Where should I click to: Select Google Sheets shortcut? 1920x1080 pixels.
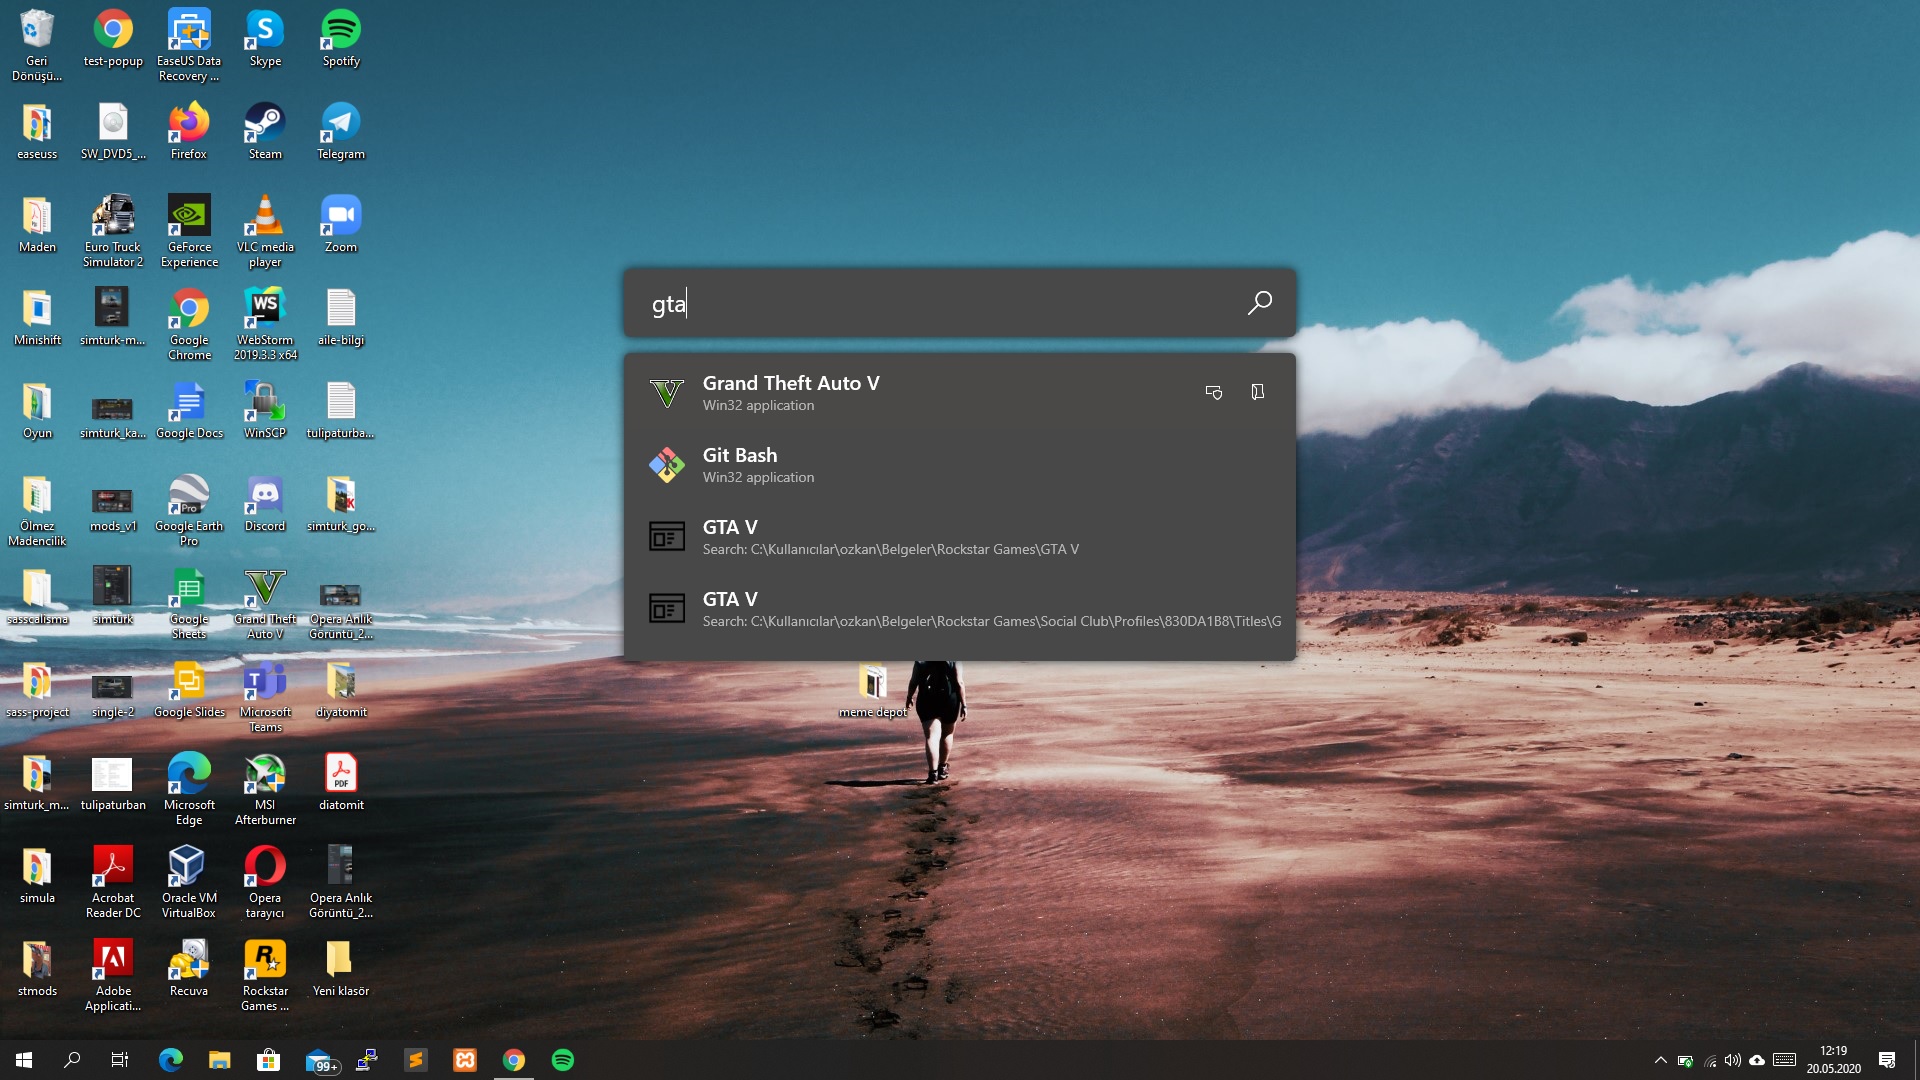[x=189, y=604]
